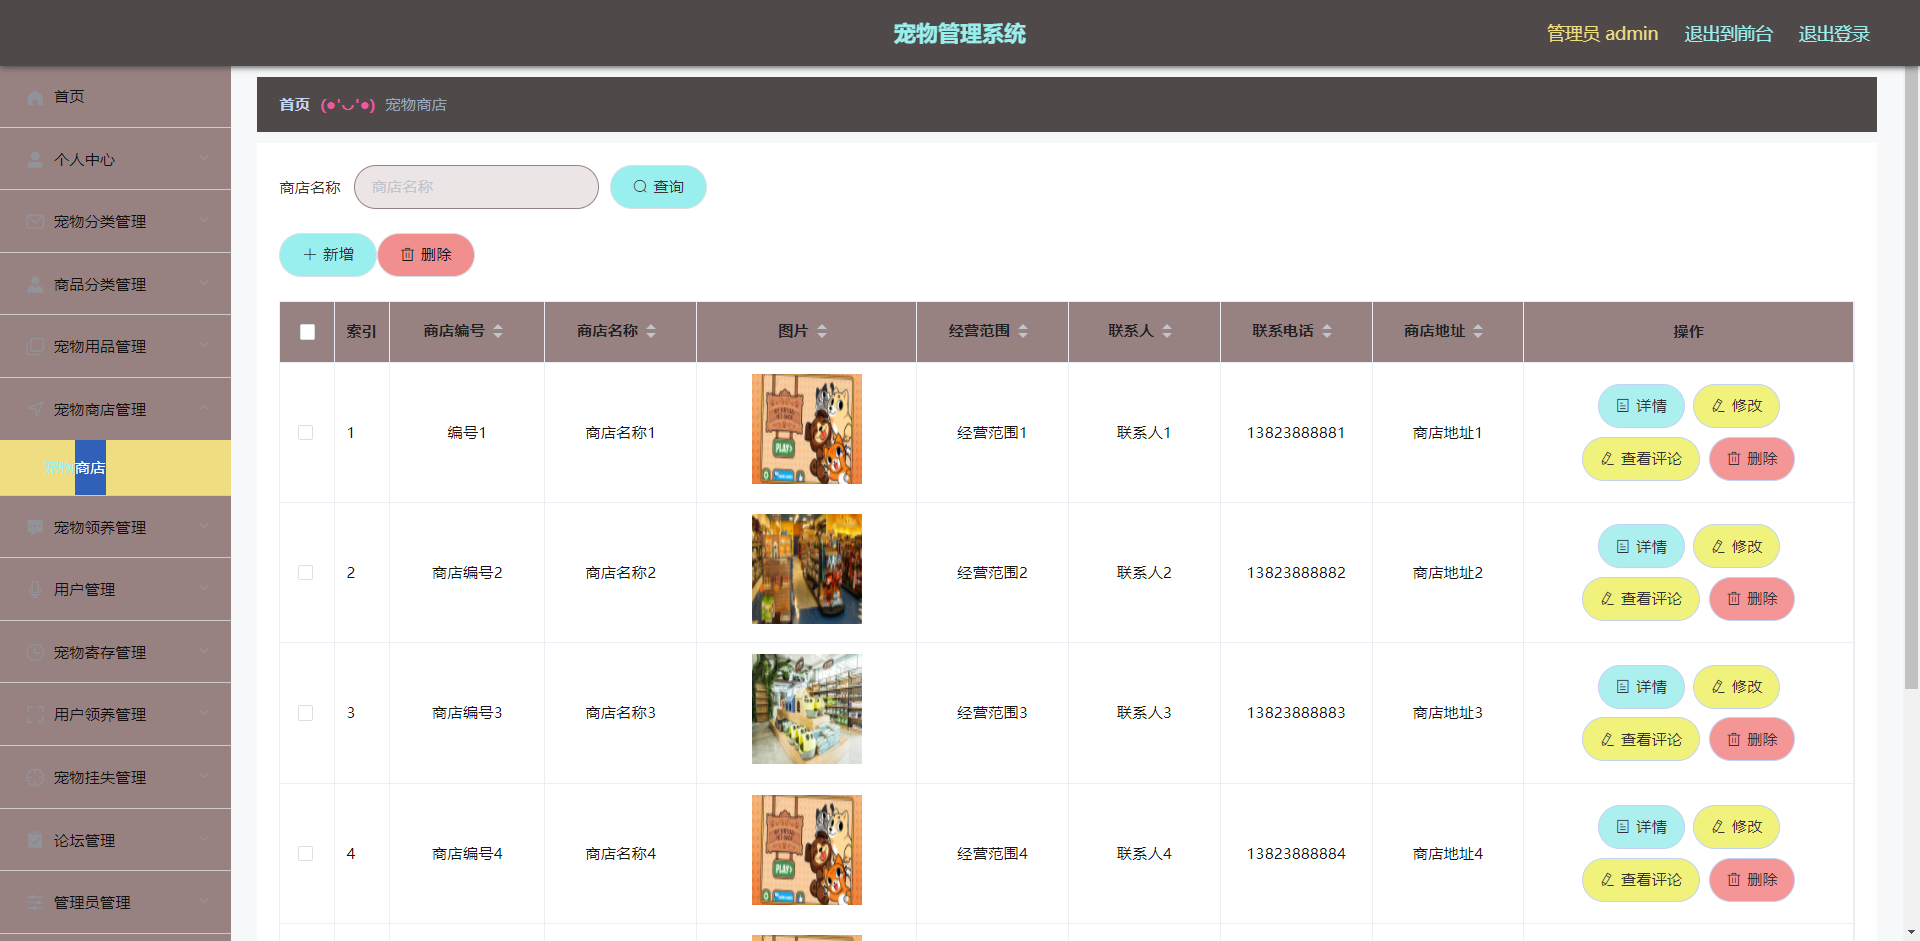Open 详情 for 商店名称1
Image resolution: width=1920 pixels, height=941 pixels.
[1640, 406]
